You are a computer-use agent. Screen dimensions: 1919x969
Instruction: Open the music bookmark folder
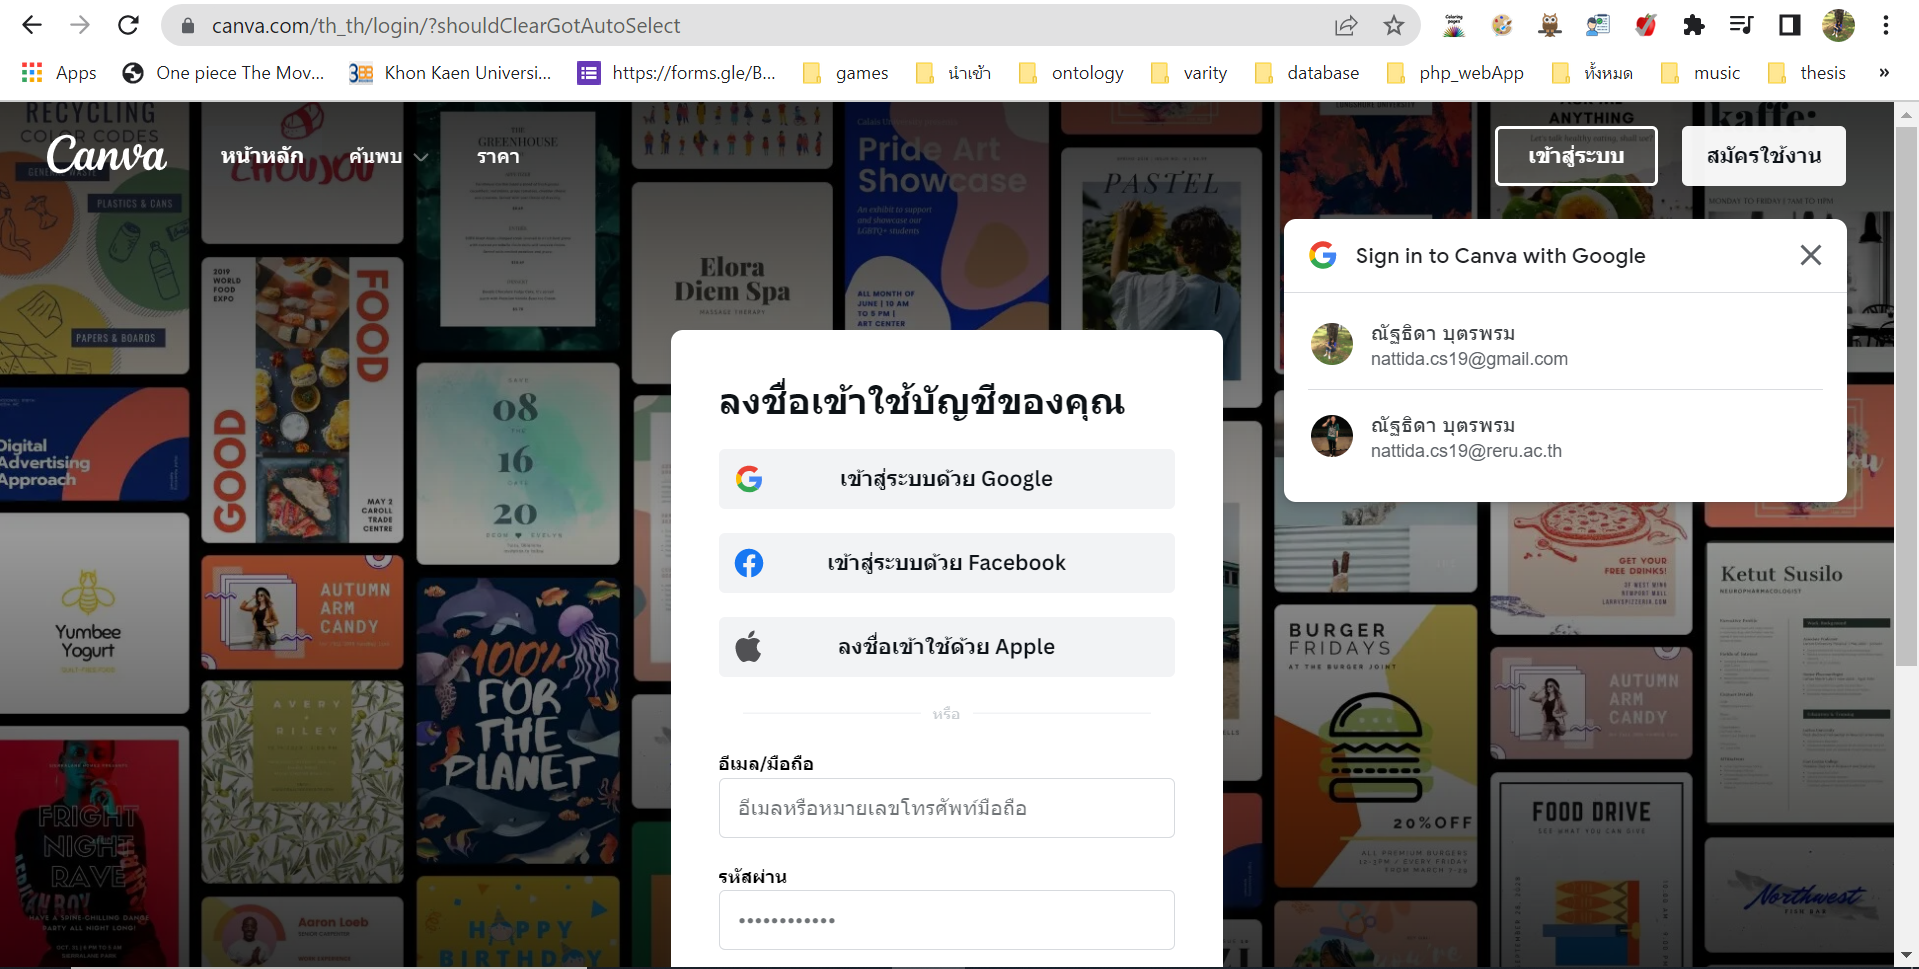1700,73
